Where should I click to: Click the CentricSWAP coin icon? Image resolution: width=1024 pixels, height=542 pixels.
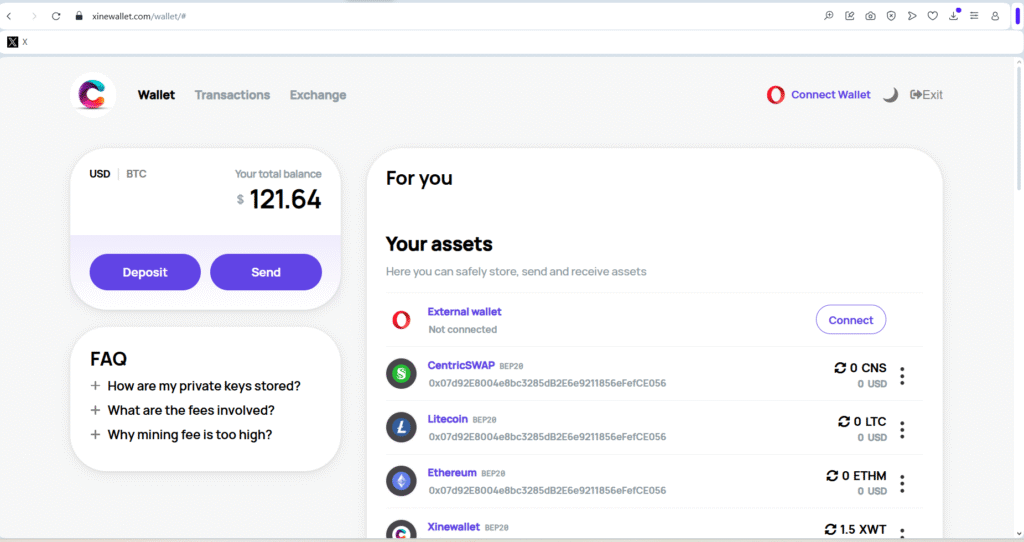click(401, 374)
